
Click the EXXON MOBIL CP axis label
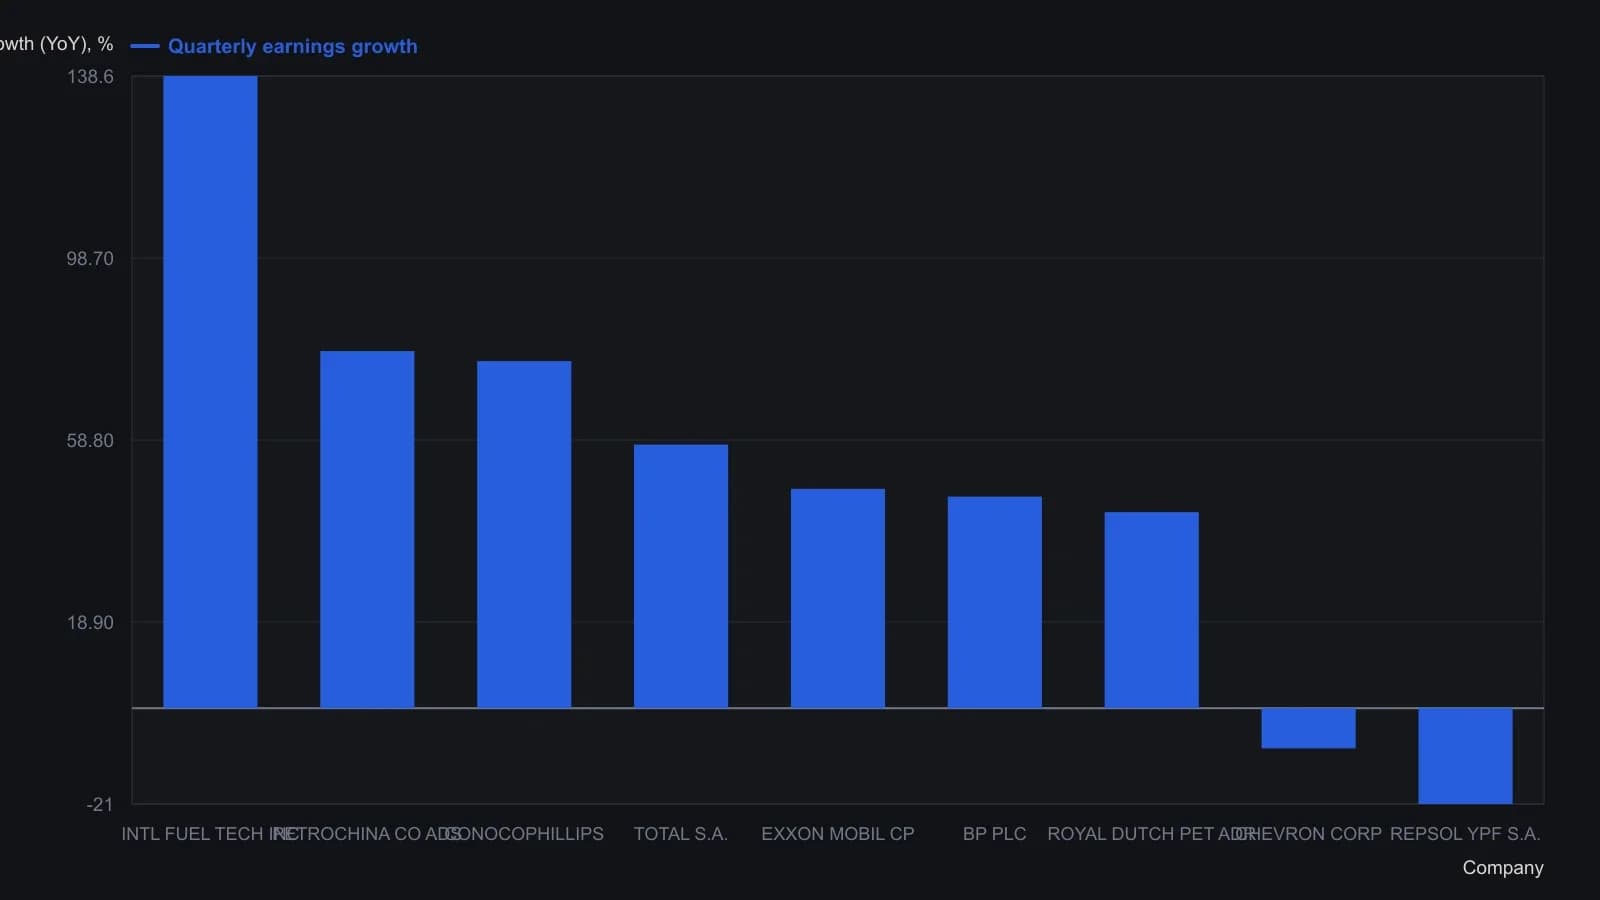(x=838, y=834)
